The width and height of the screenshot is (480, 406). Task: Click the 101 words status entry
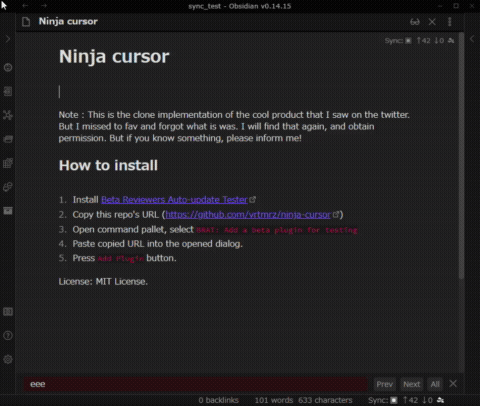coord(274,400)
